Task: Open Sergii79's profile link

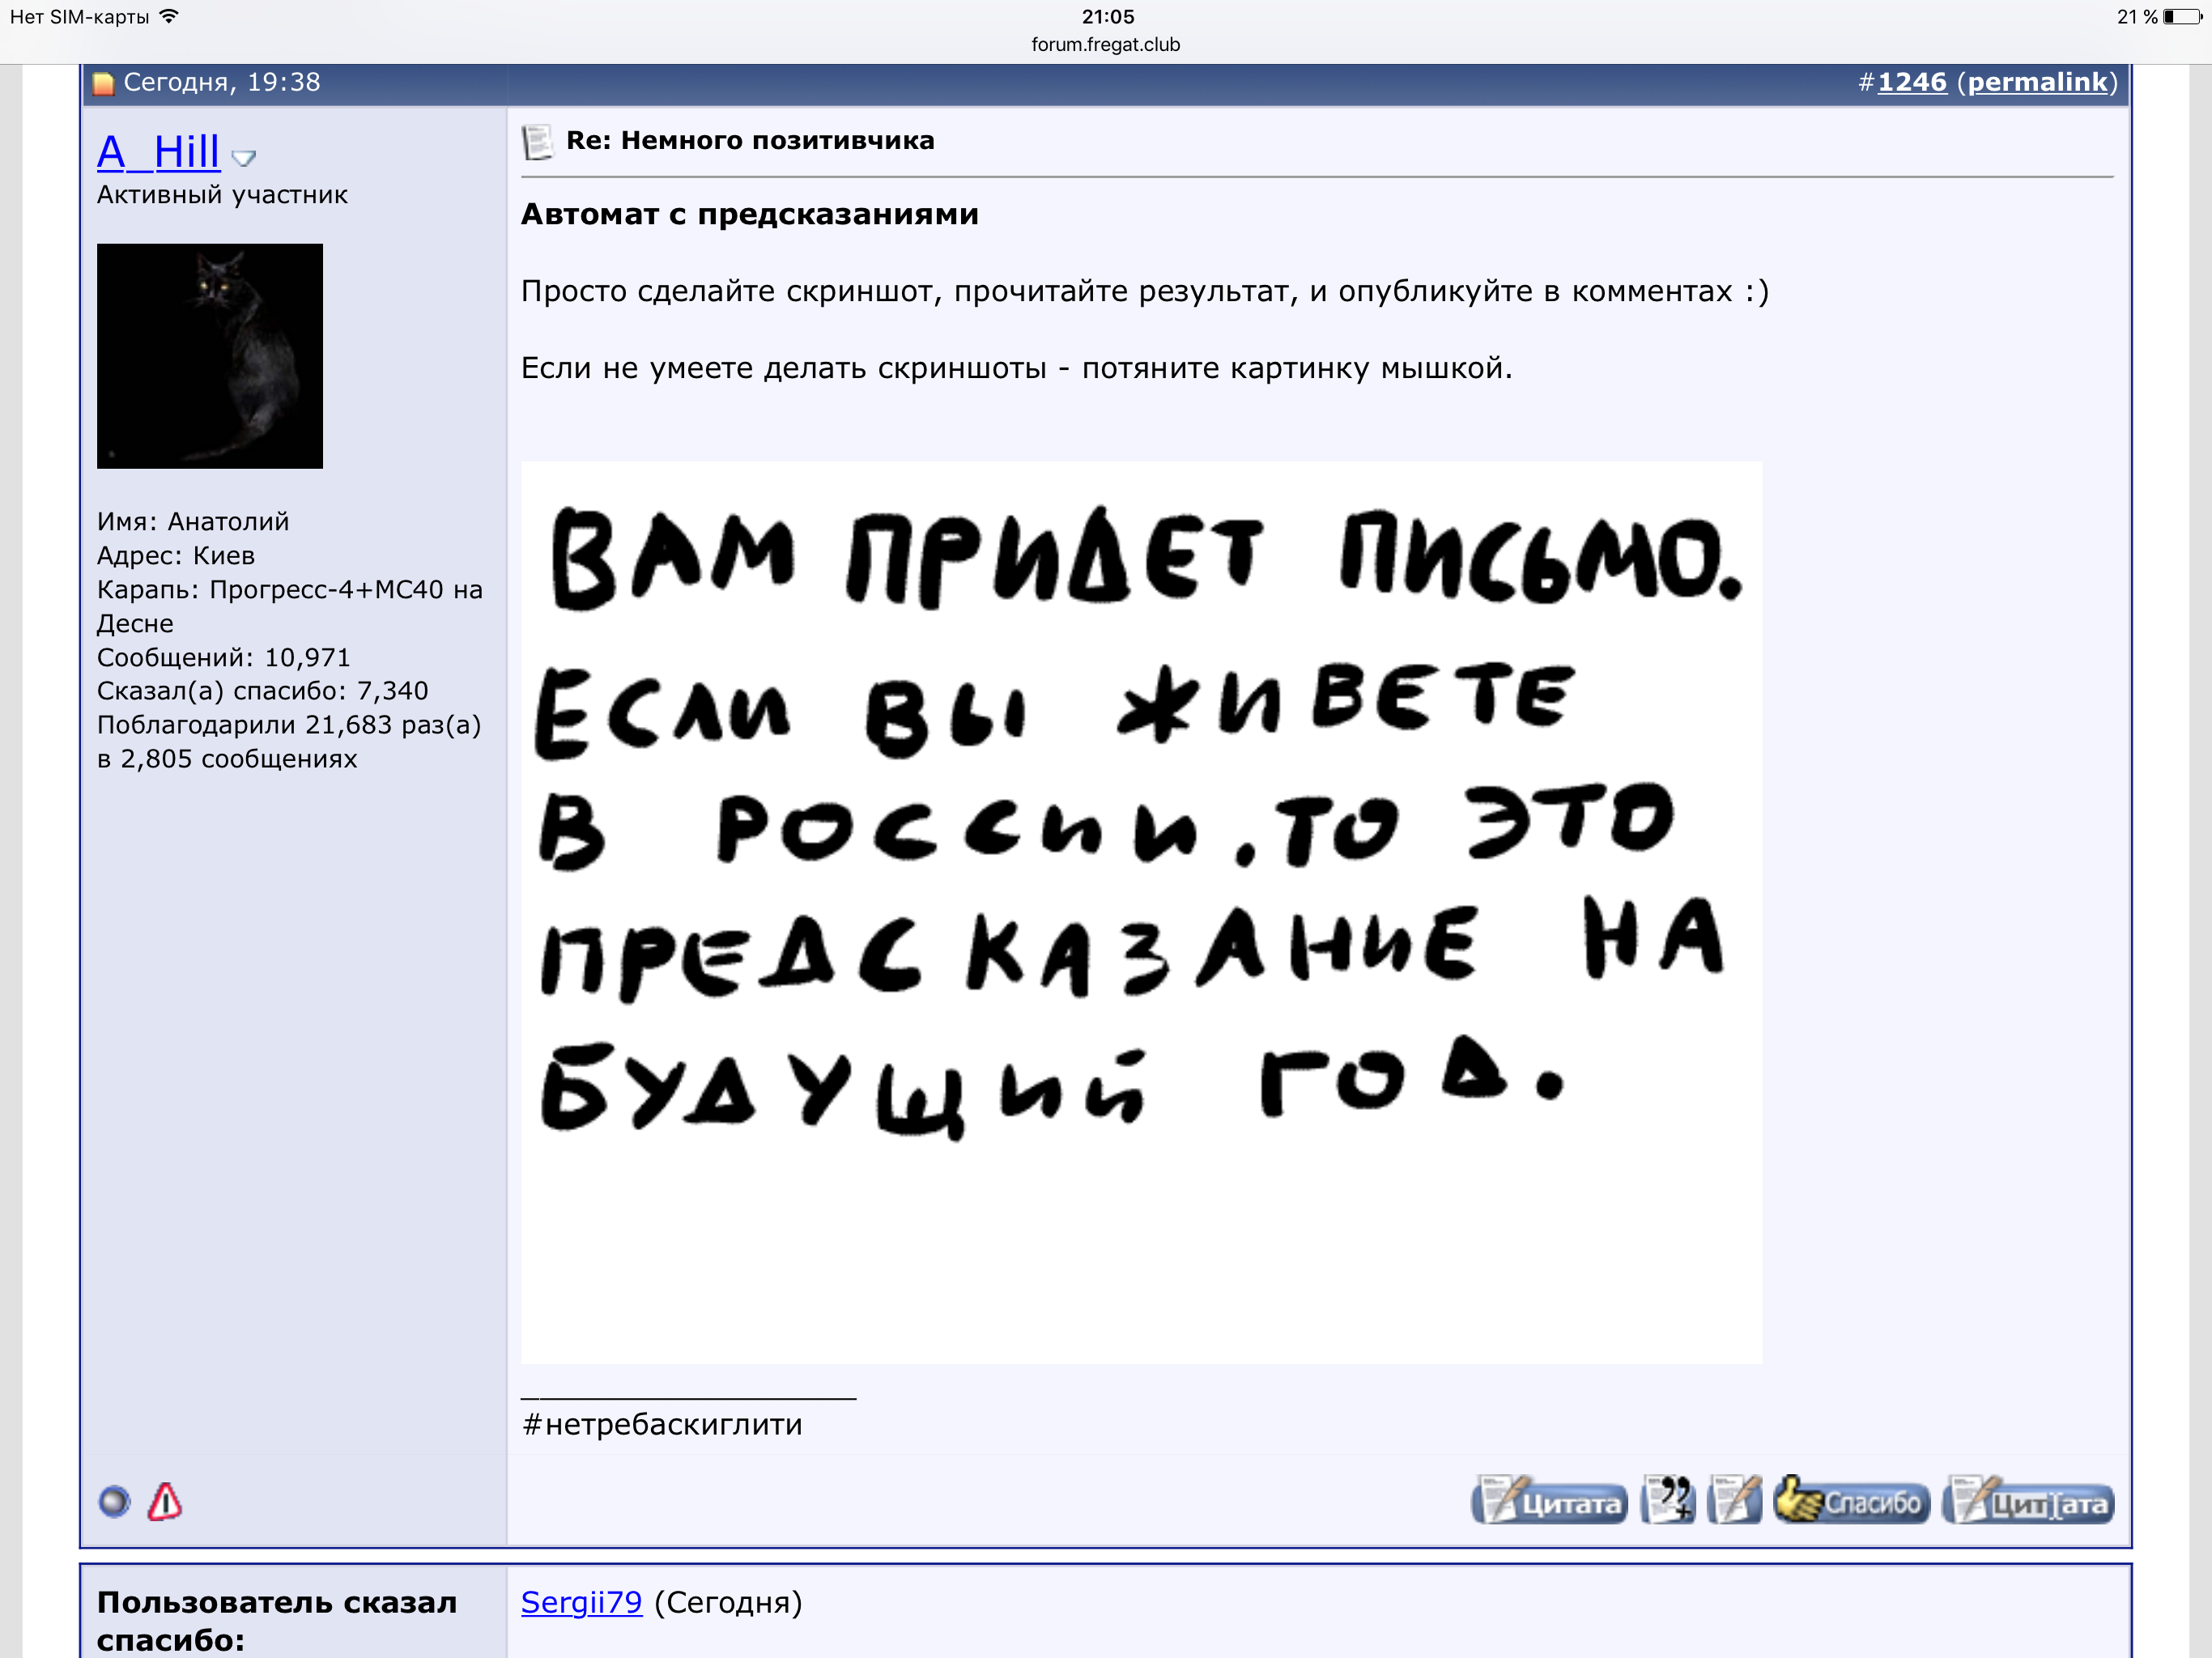Action: click(581, 1602)
